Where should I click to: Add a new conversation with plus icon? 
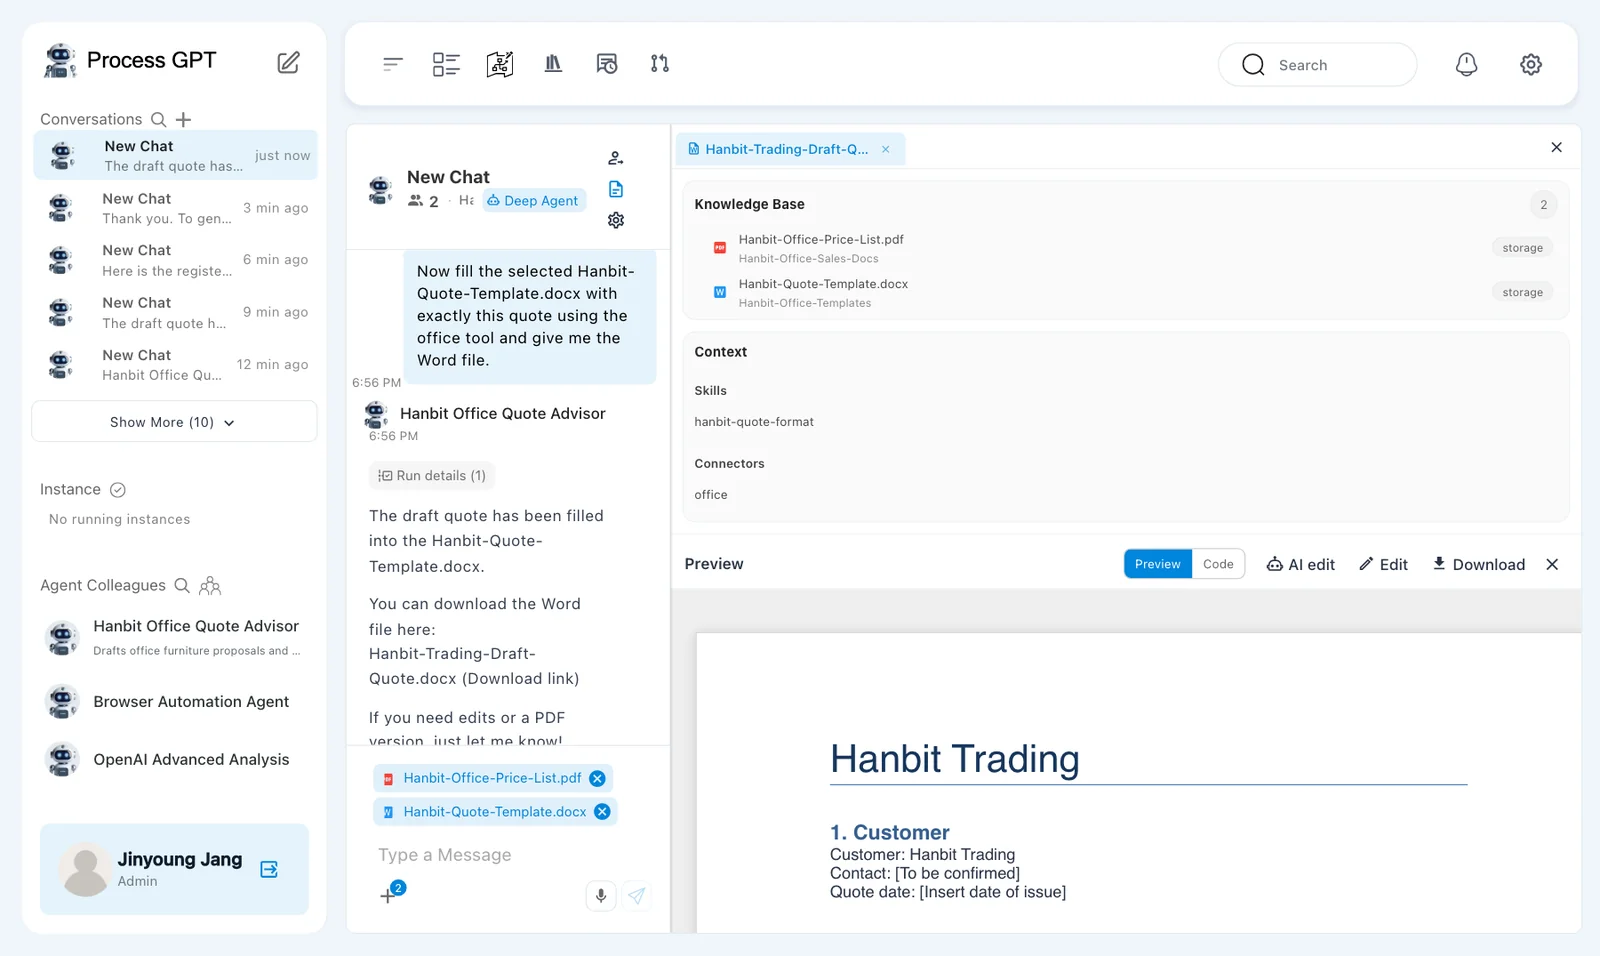(x=183, y=120)
